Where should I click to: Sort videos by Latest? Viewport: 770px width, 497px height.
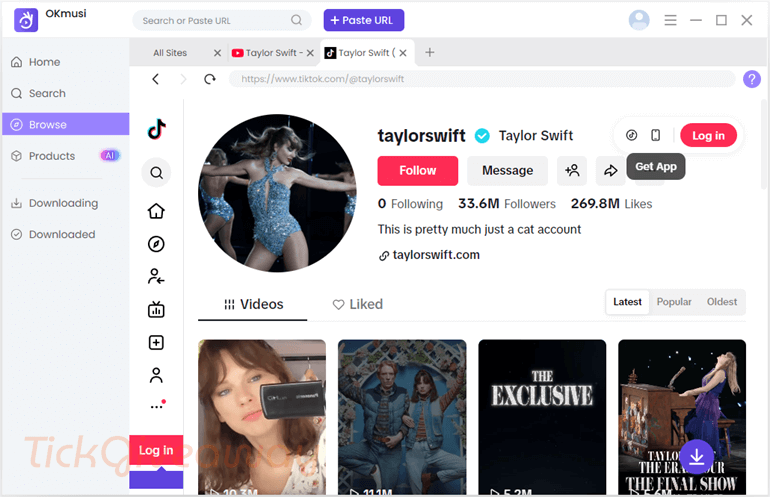(x=627, y=302)
